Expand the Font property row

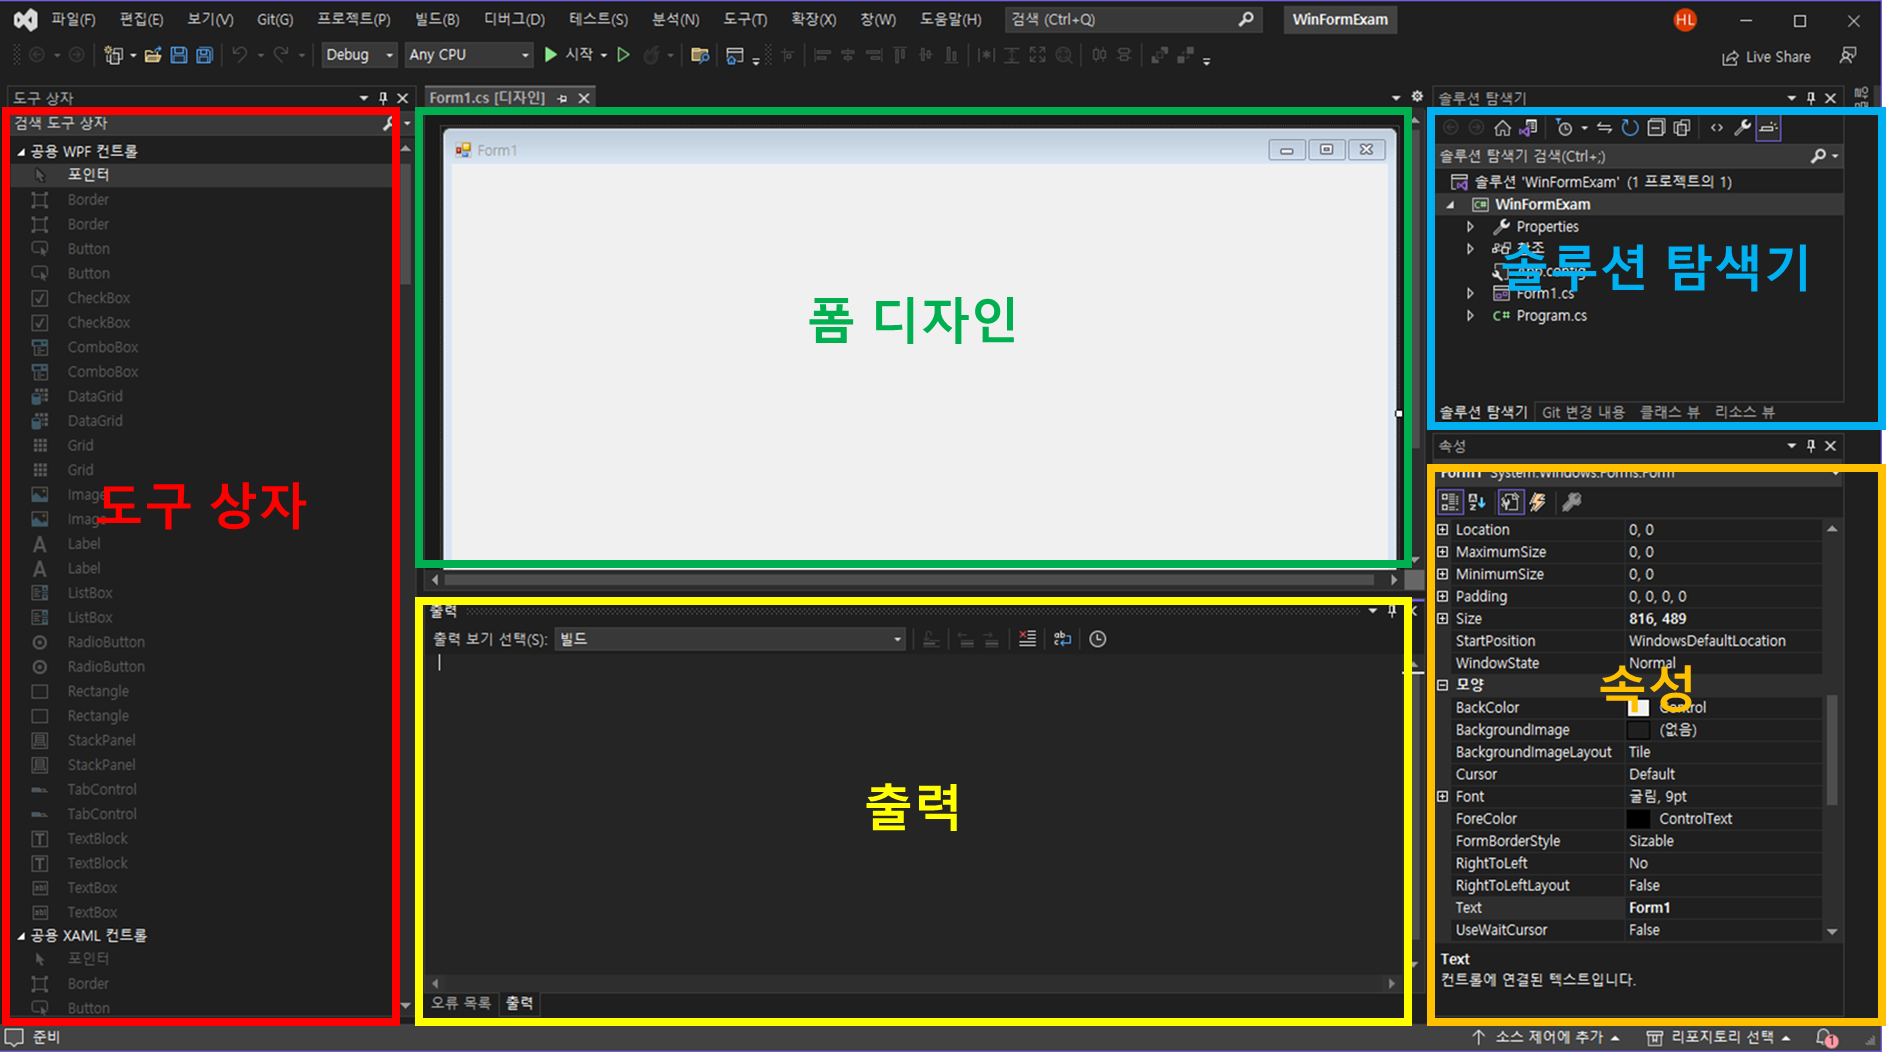[x=1443, y=797]
